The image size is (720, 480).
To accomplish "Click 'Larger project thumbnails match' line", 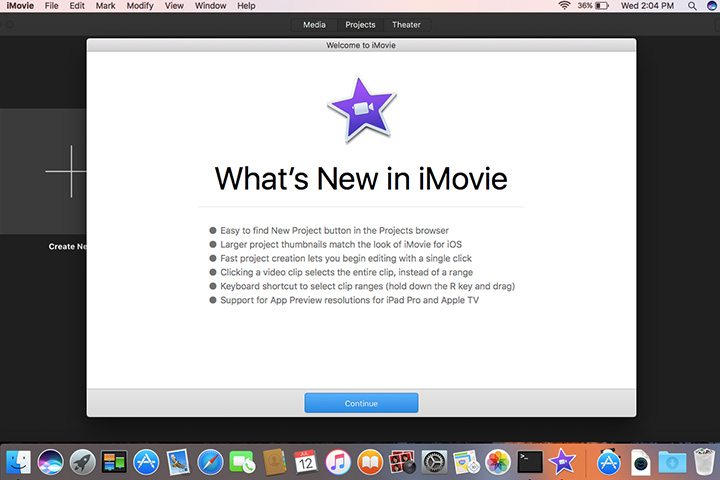I will tap(341, 244).
